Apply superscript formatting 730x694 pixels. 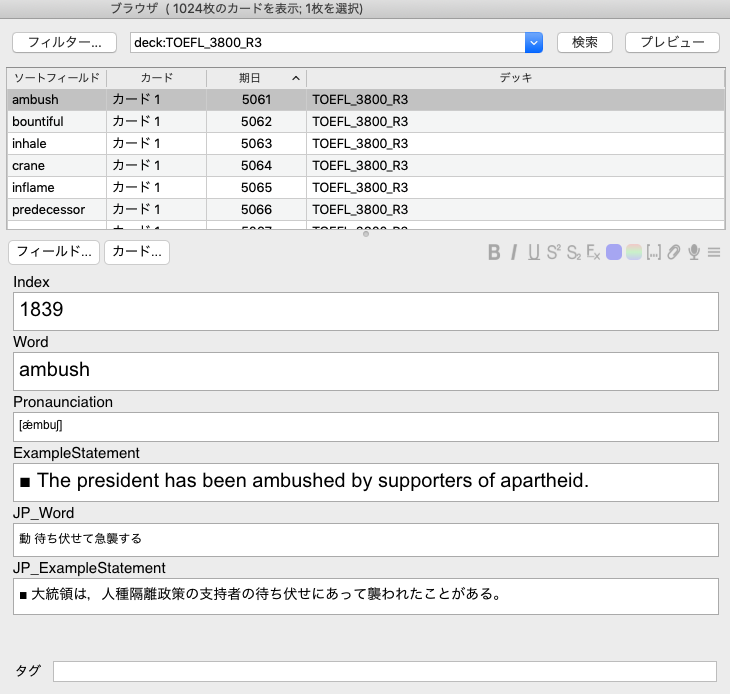pos(553,252)
